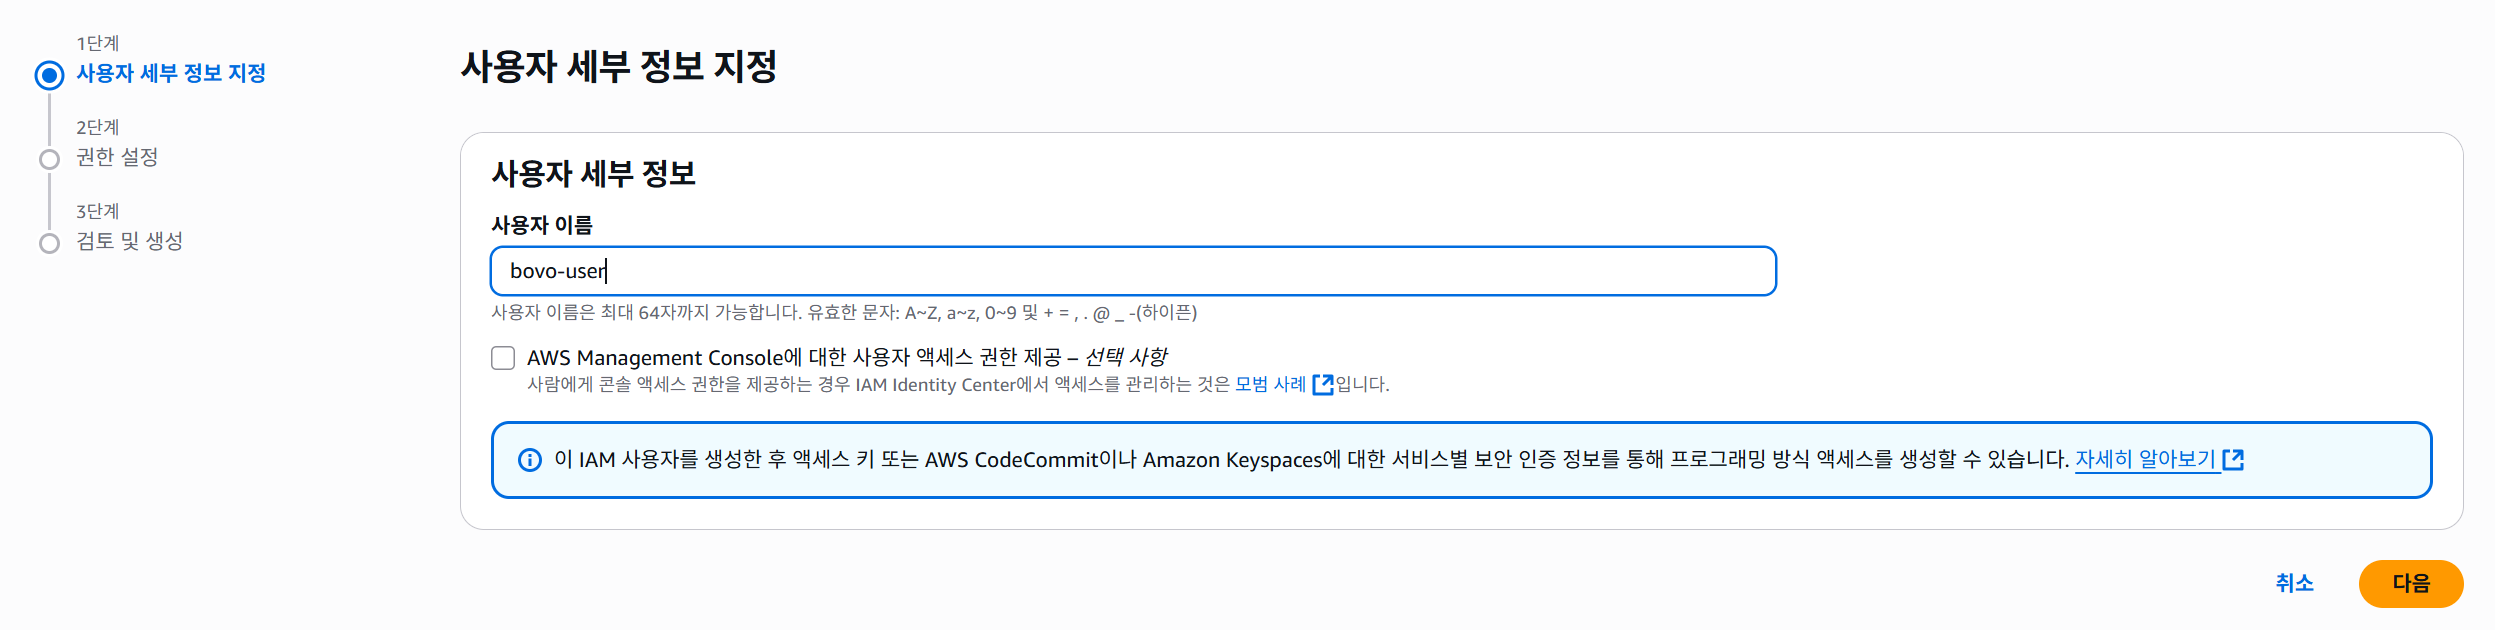Go to 사용자 세부 정보 지정 step label

(x=171, y=73)
